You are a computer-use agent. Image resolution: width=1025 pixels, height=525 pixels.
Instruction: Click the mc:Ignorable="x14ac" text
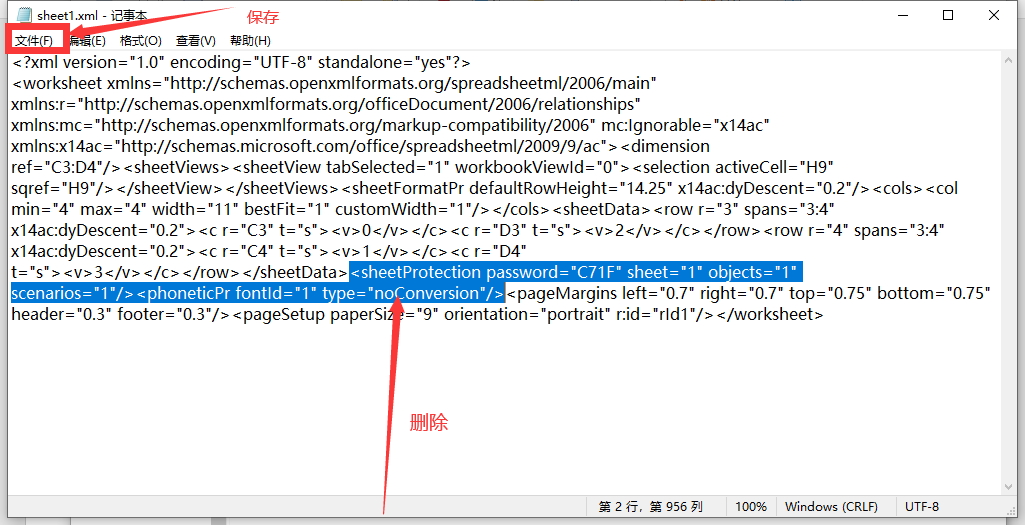click(685, 126)
